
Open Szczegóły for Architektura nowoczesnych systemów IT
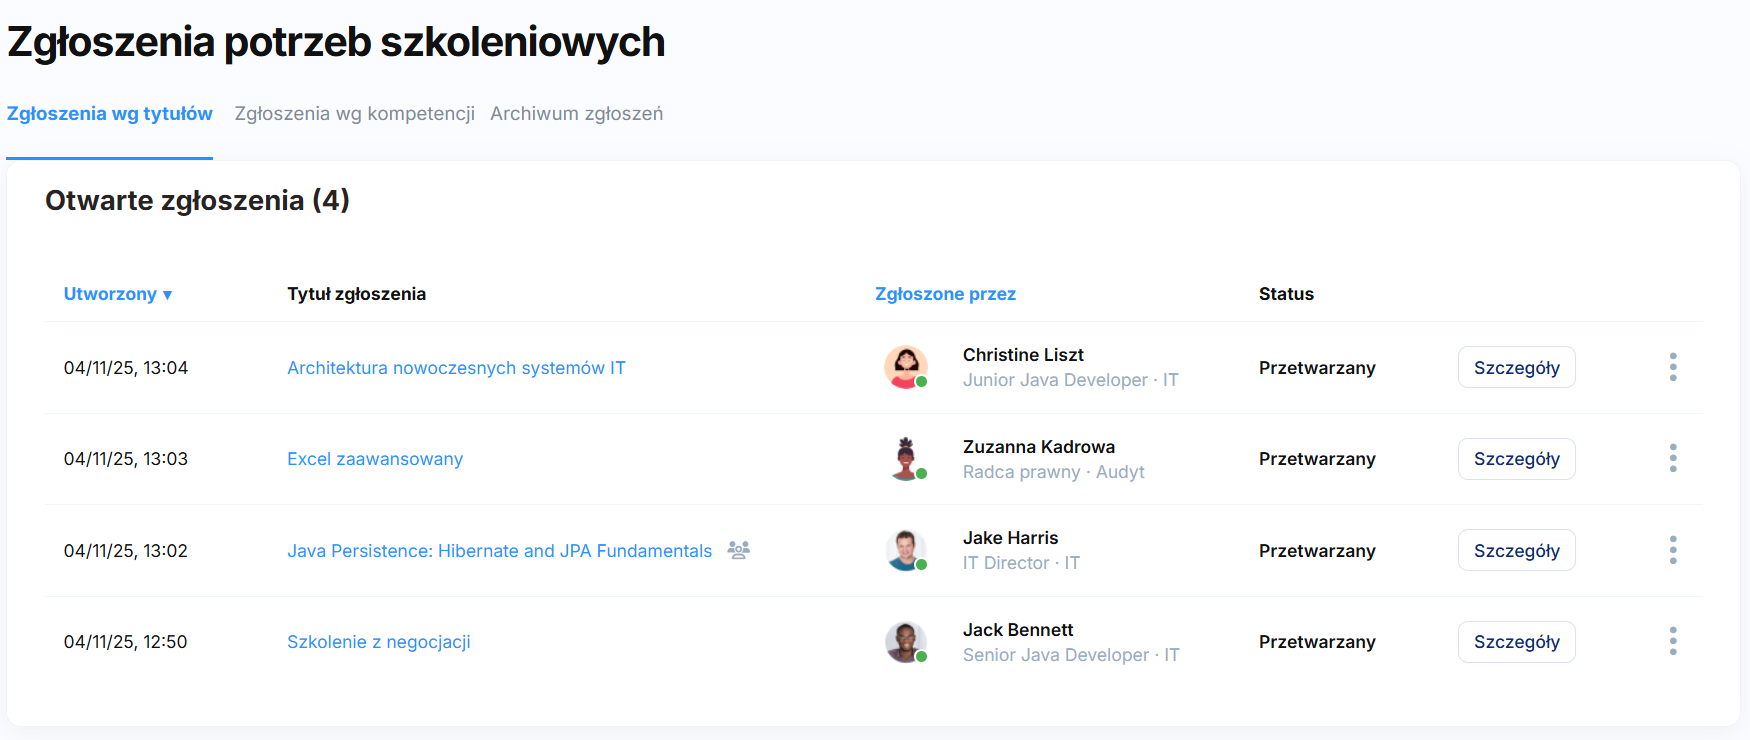pyautogui.click(x=1516, y=367)
